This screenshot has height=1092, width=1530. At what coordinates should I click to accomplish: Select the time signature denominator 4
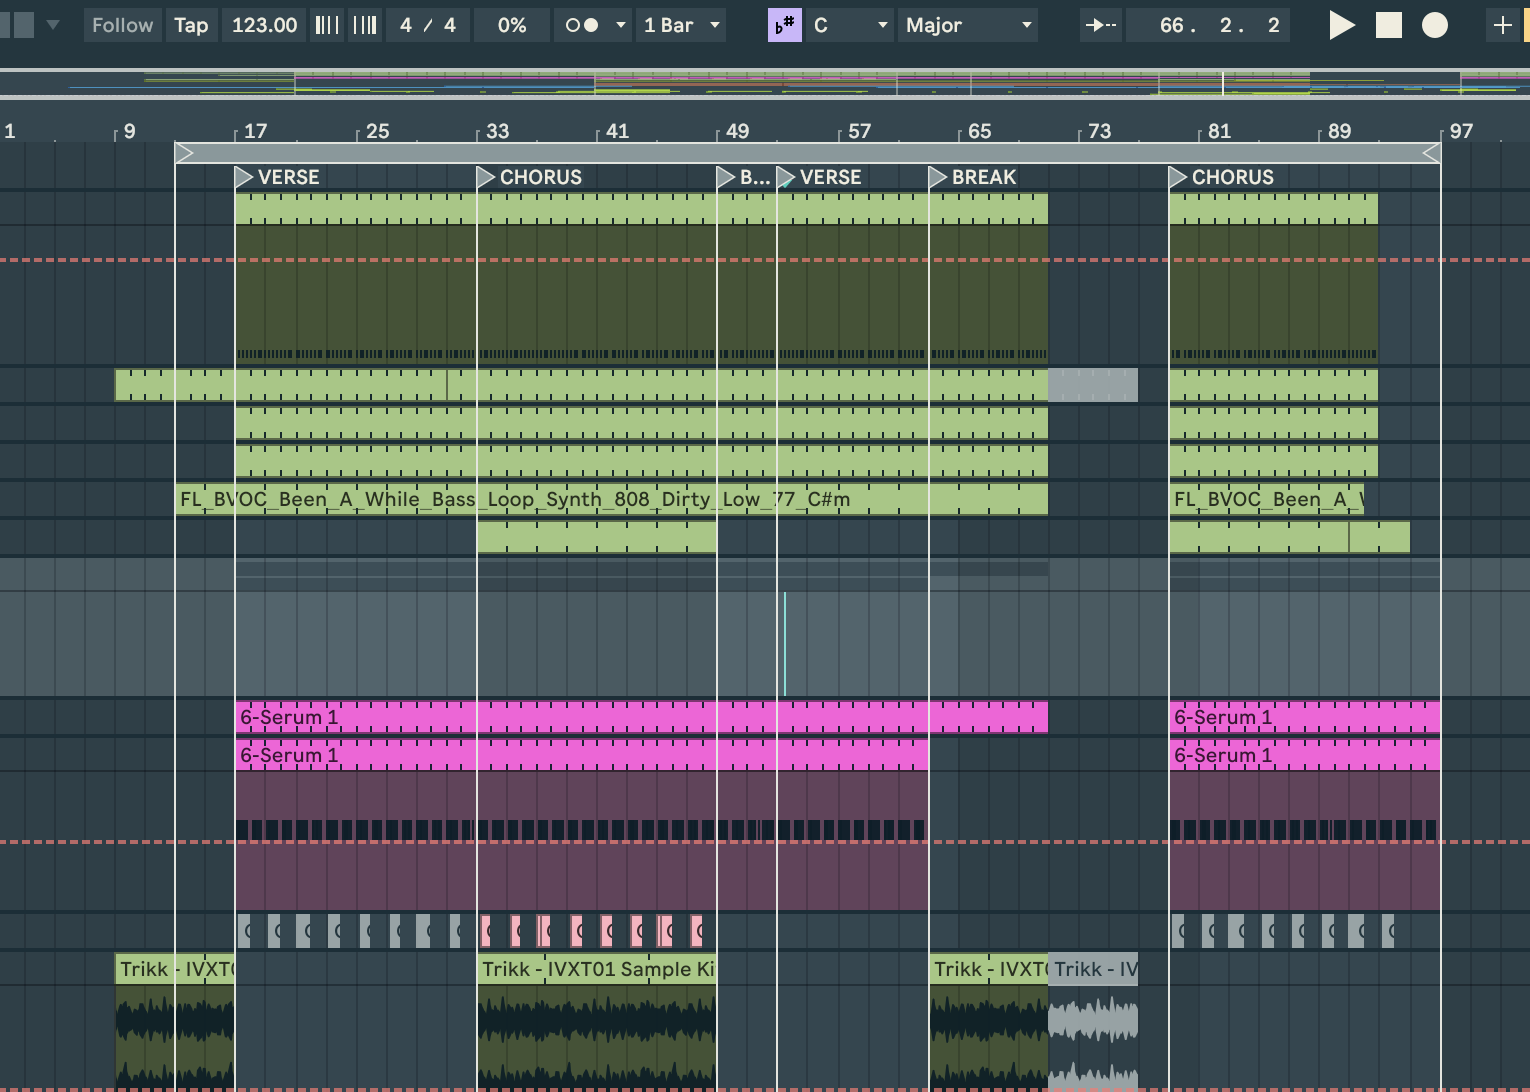pyautogui.click(x=450, y=25)
